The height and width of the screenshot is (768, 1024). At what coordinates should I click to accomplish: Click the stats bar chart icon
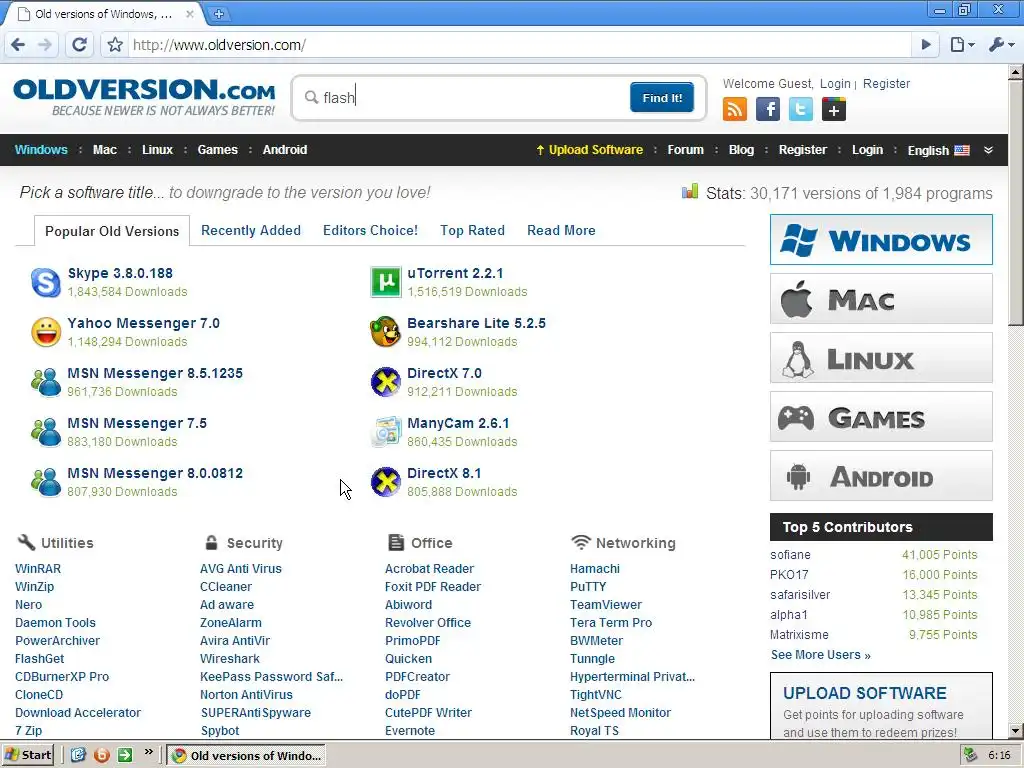tap(690, 191)
